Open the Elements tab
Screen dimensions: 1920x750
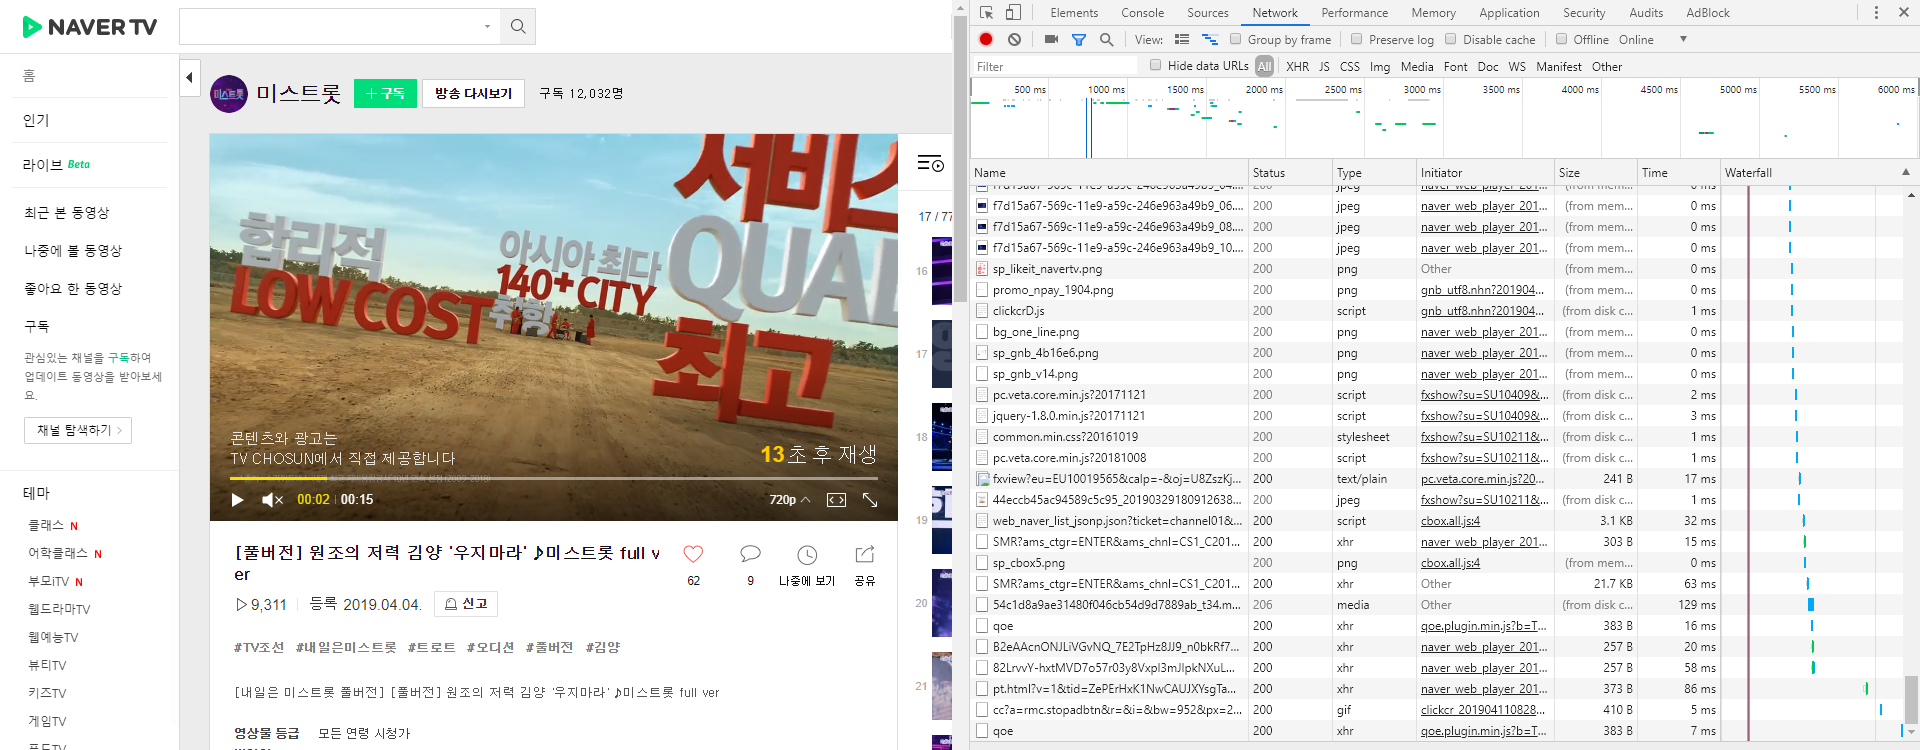tap(1074, 13)
